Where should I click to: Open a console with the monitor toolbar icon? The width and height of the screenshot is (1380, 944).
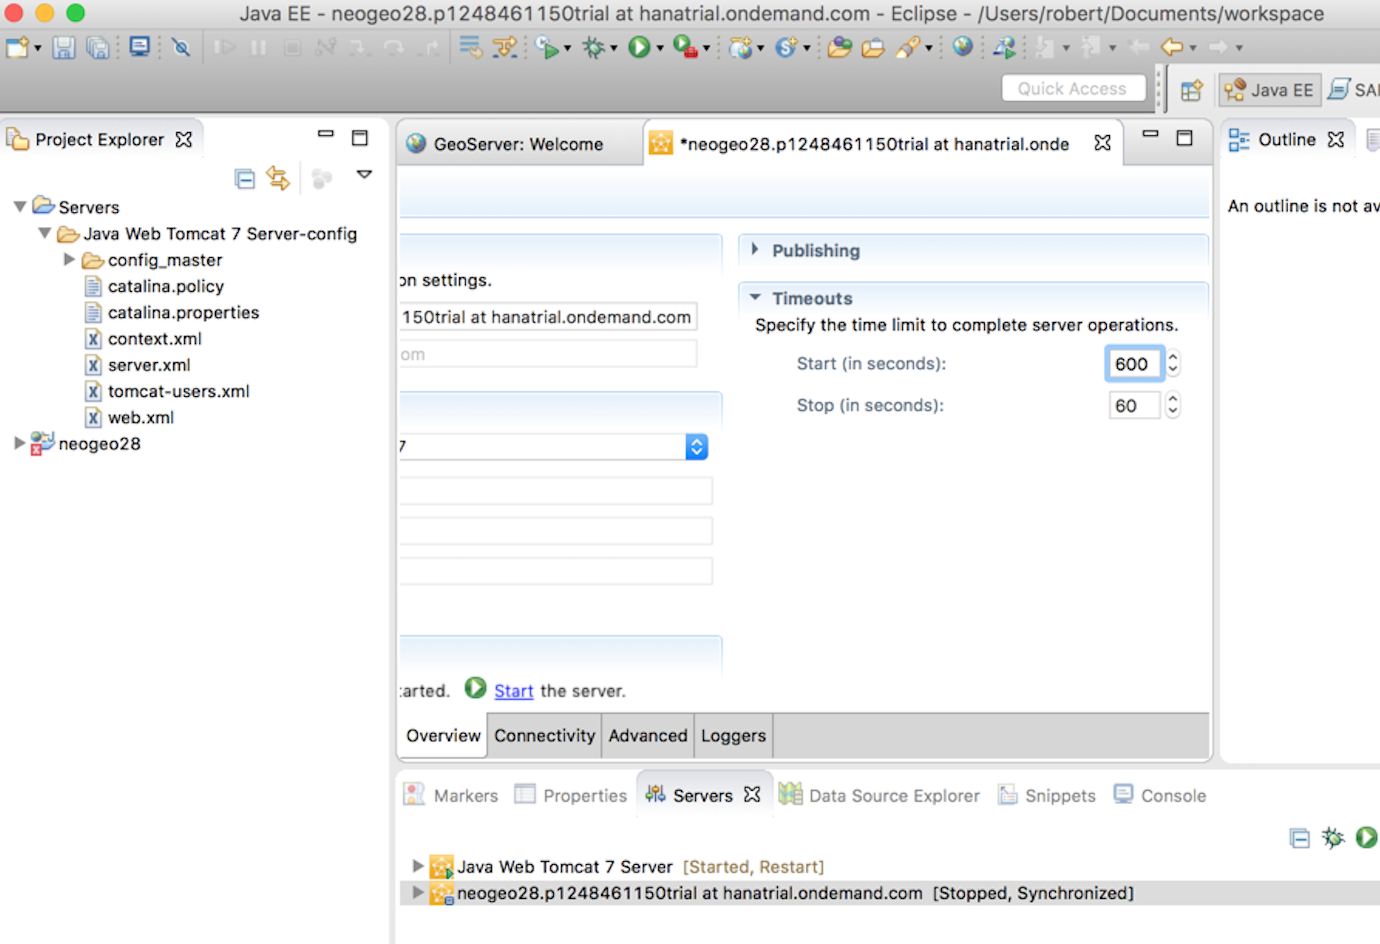140,47
